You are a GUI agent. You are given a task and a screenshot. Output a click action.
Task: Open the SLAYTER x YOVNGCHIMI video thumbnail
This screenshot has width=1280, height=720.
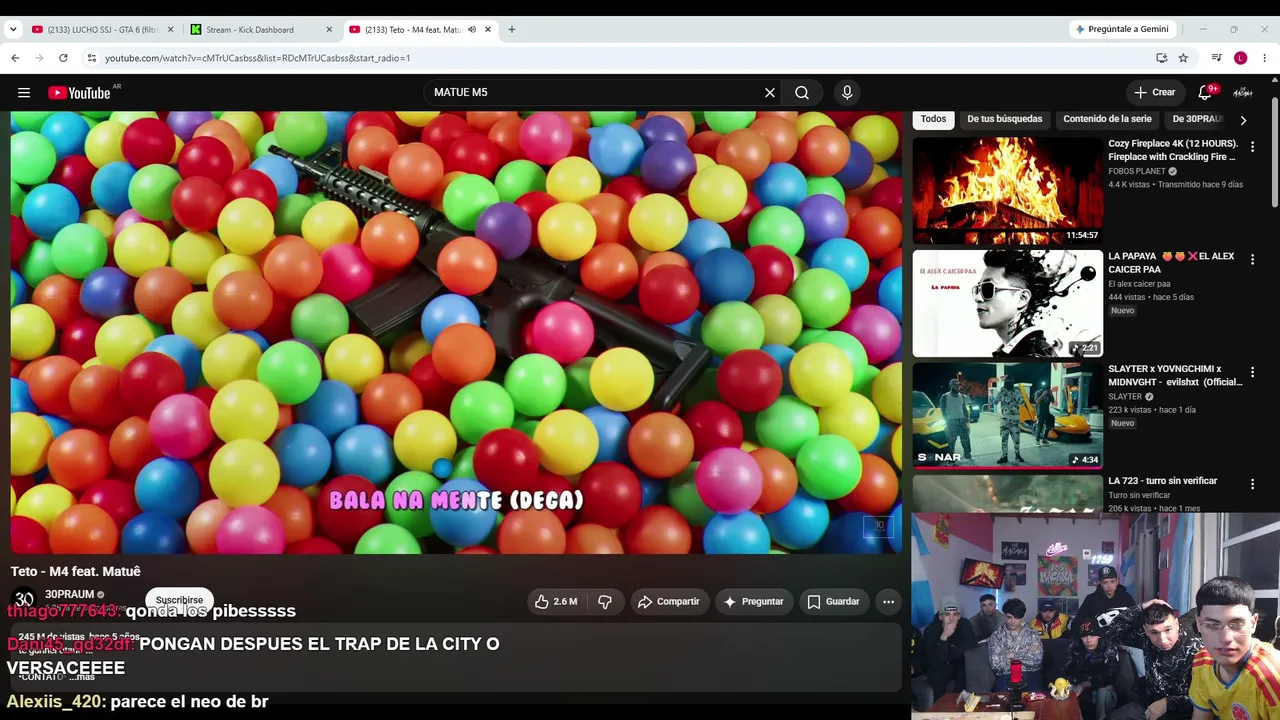point(1007,415)
